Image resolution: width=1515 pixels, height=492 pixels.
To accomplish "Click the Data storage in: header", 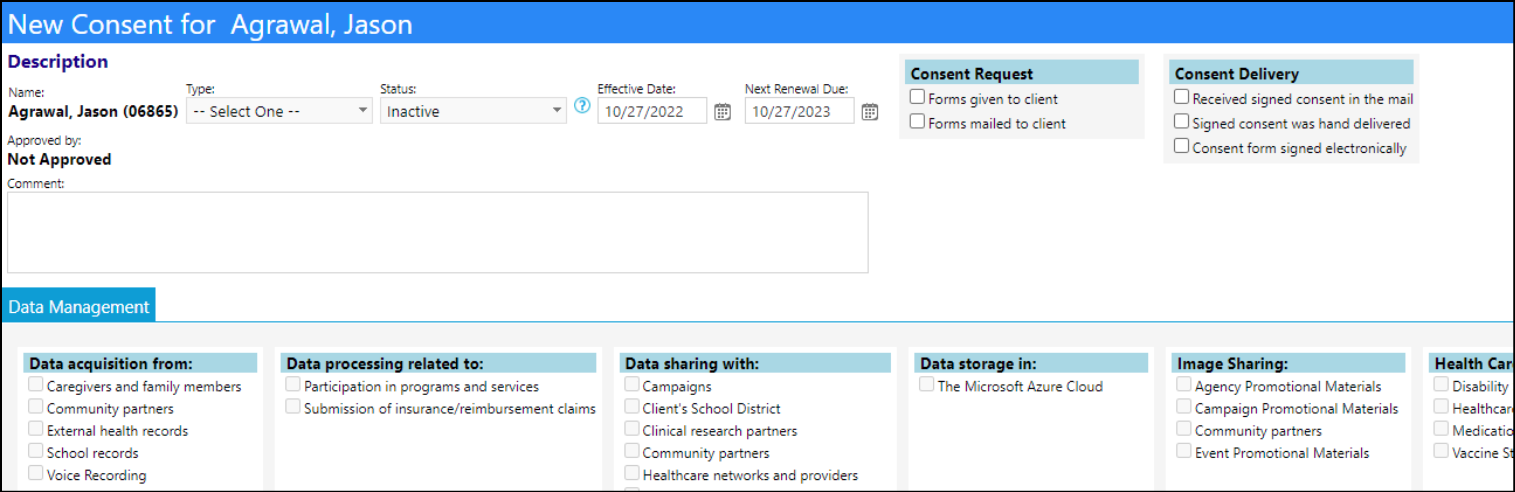I will tap(1031, 363).
